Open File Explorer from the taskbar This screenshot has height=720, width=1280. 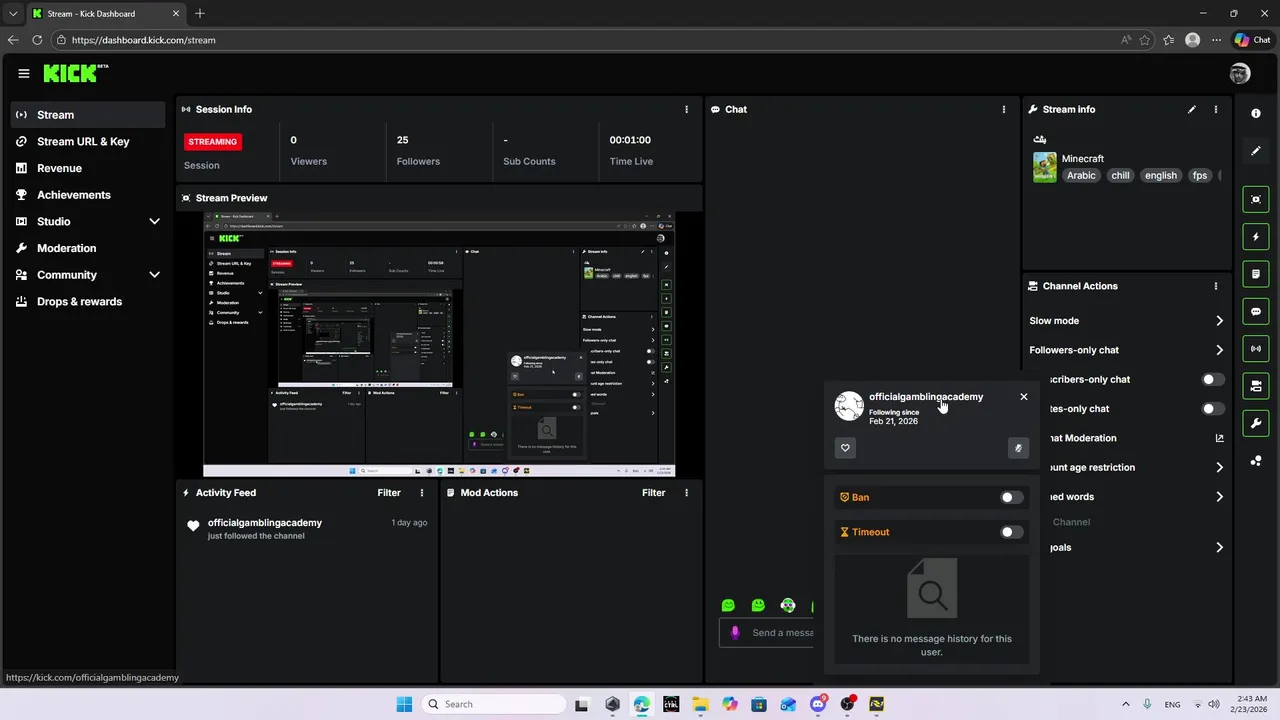(x=700, y=704)
